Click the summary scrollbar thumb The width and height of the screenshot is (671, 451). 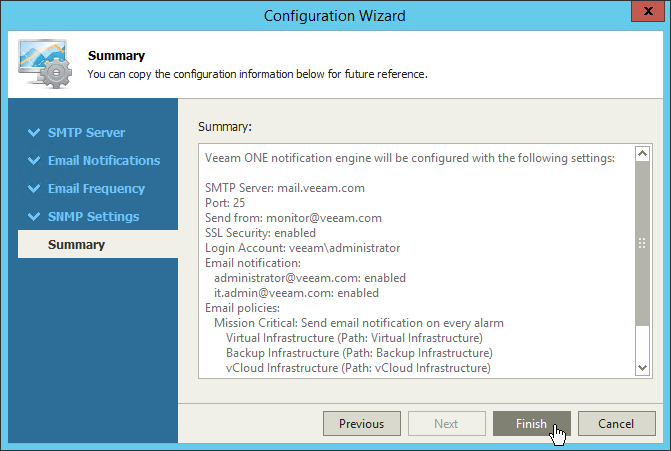coord(643,243)
